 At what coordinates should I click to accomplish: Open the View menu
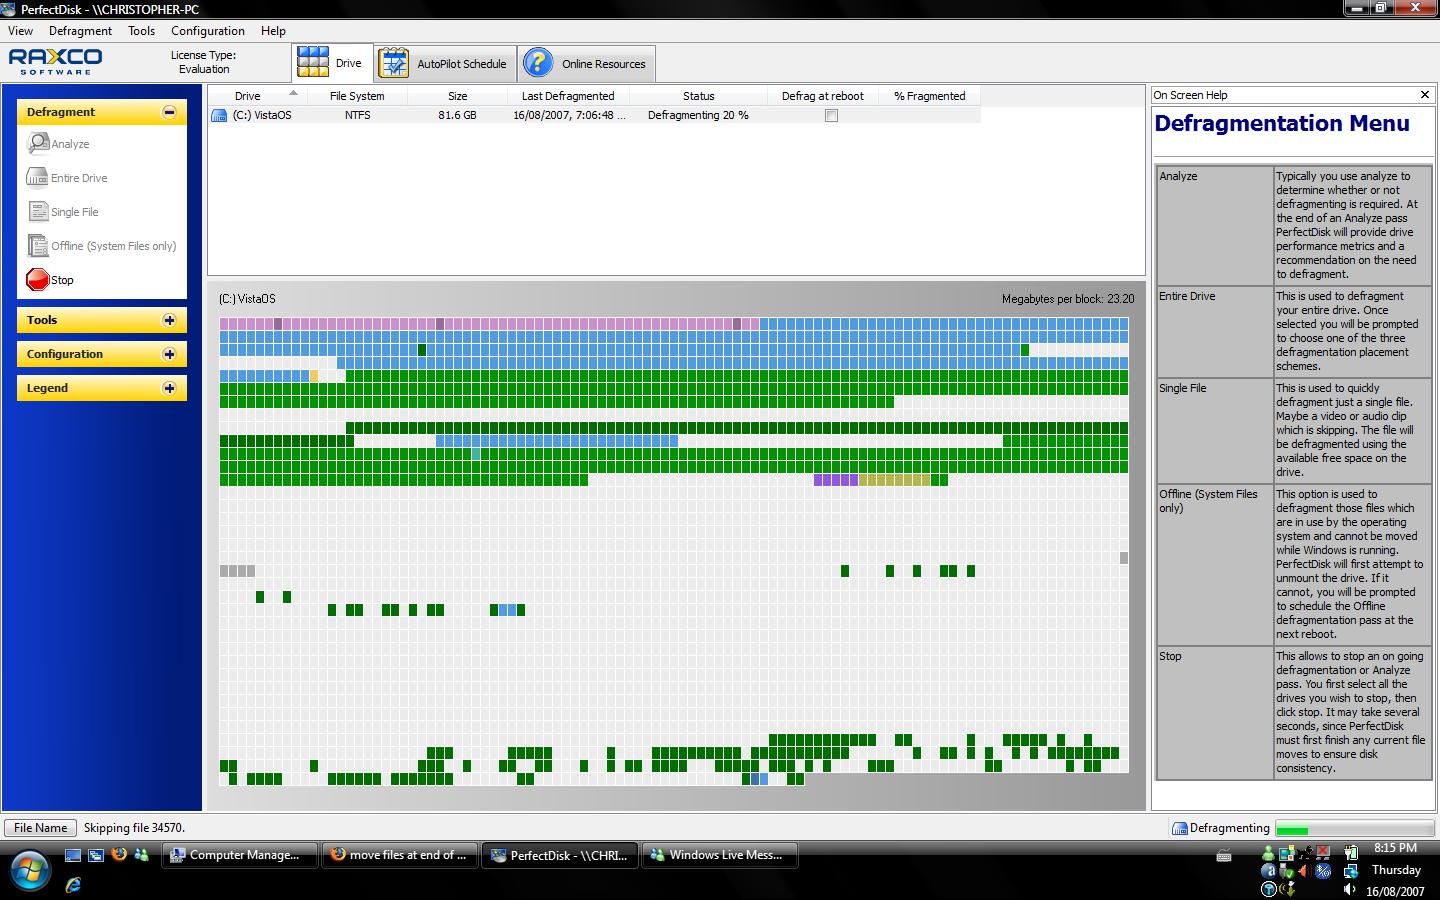[x=20, y=31]
